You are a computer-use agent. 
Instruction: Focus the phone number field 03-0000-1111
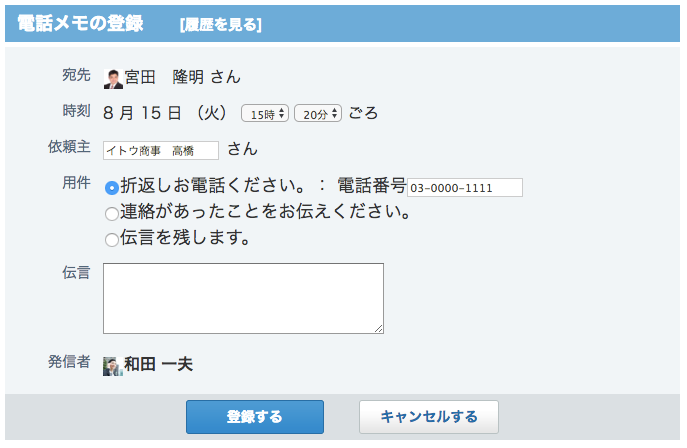(465, 187)
